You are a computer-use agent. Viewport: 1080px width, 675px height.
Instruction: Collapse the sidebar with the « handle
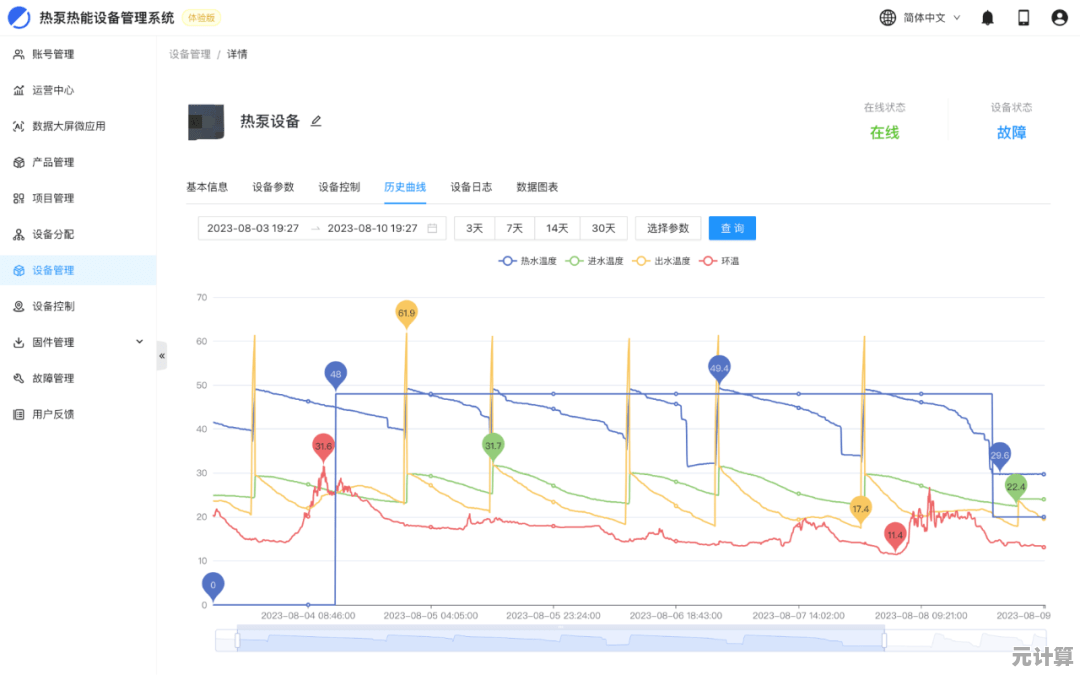click(x=162, y=355)
